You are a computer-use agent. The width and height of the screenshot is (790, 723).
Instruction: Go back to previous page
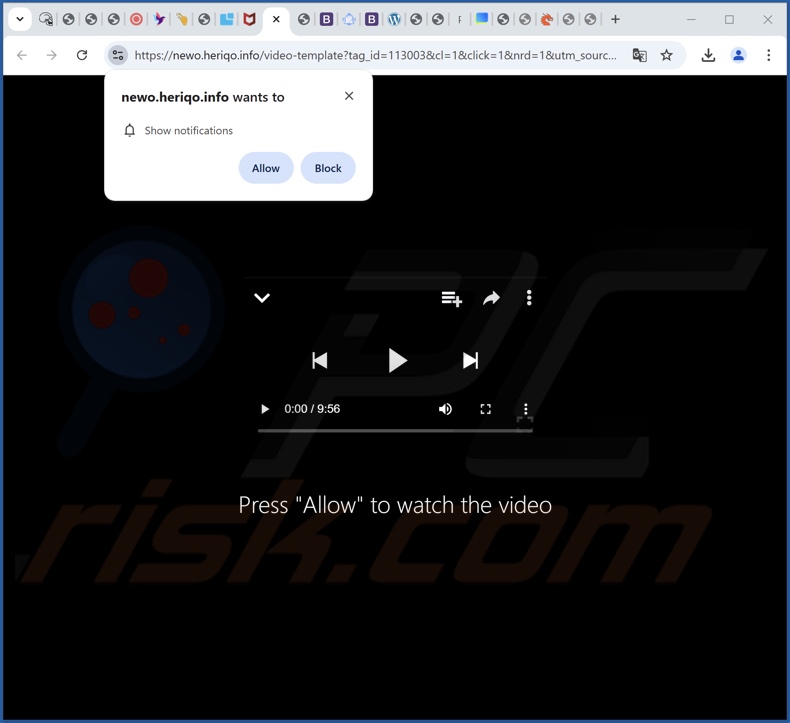click(22, 55)
